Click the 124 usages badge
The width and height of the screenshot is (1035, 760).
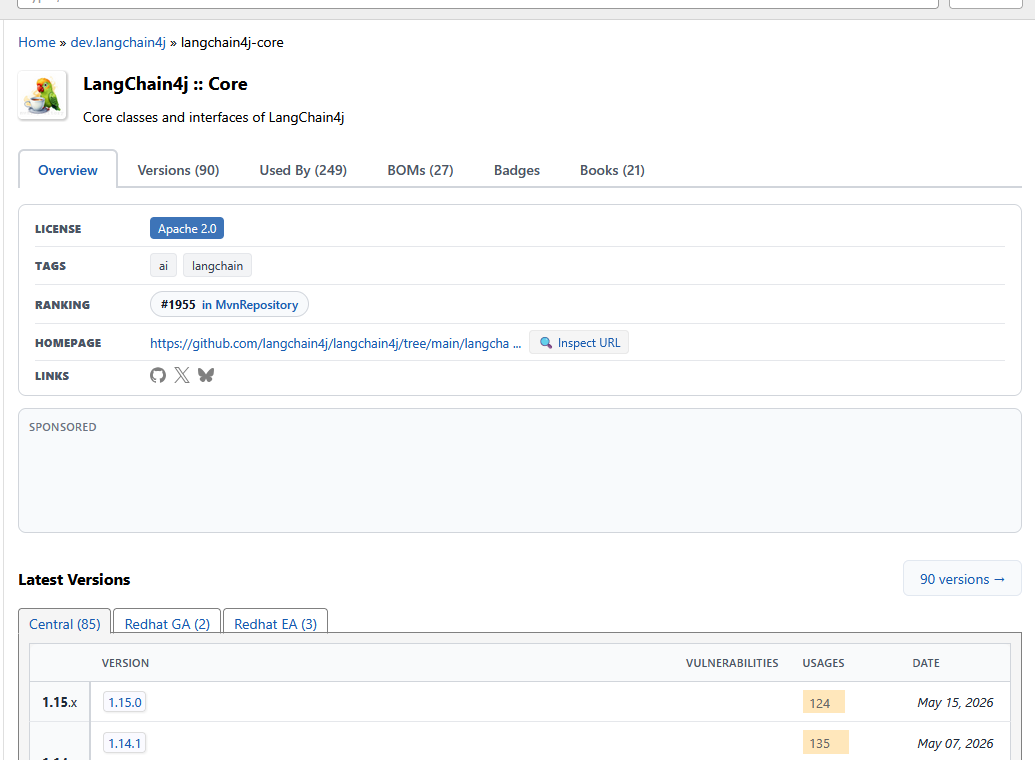823,703
